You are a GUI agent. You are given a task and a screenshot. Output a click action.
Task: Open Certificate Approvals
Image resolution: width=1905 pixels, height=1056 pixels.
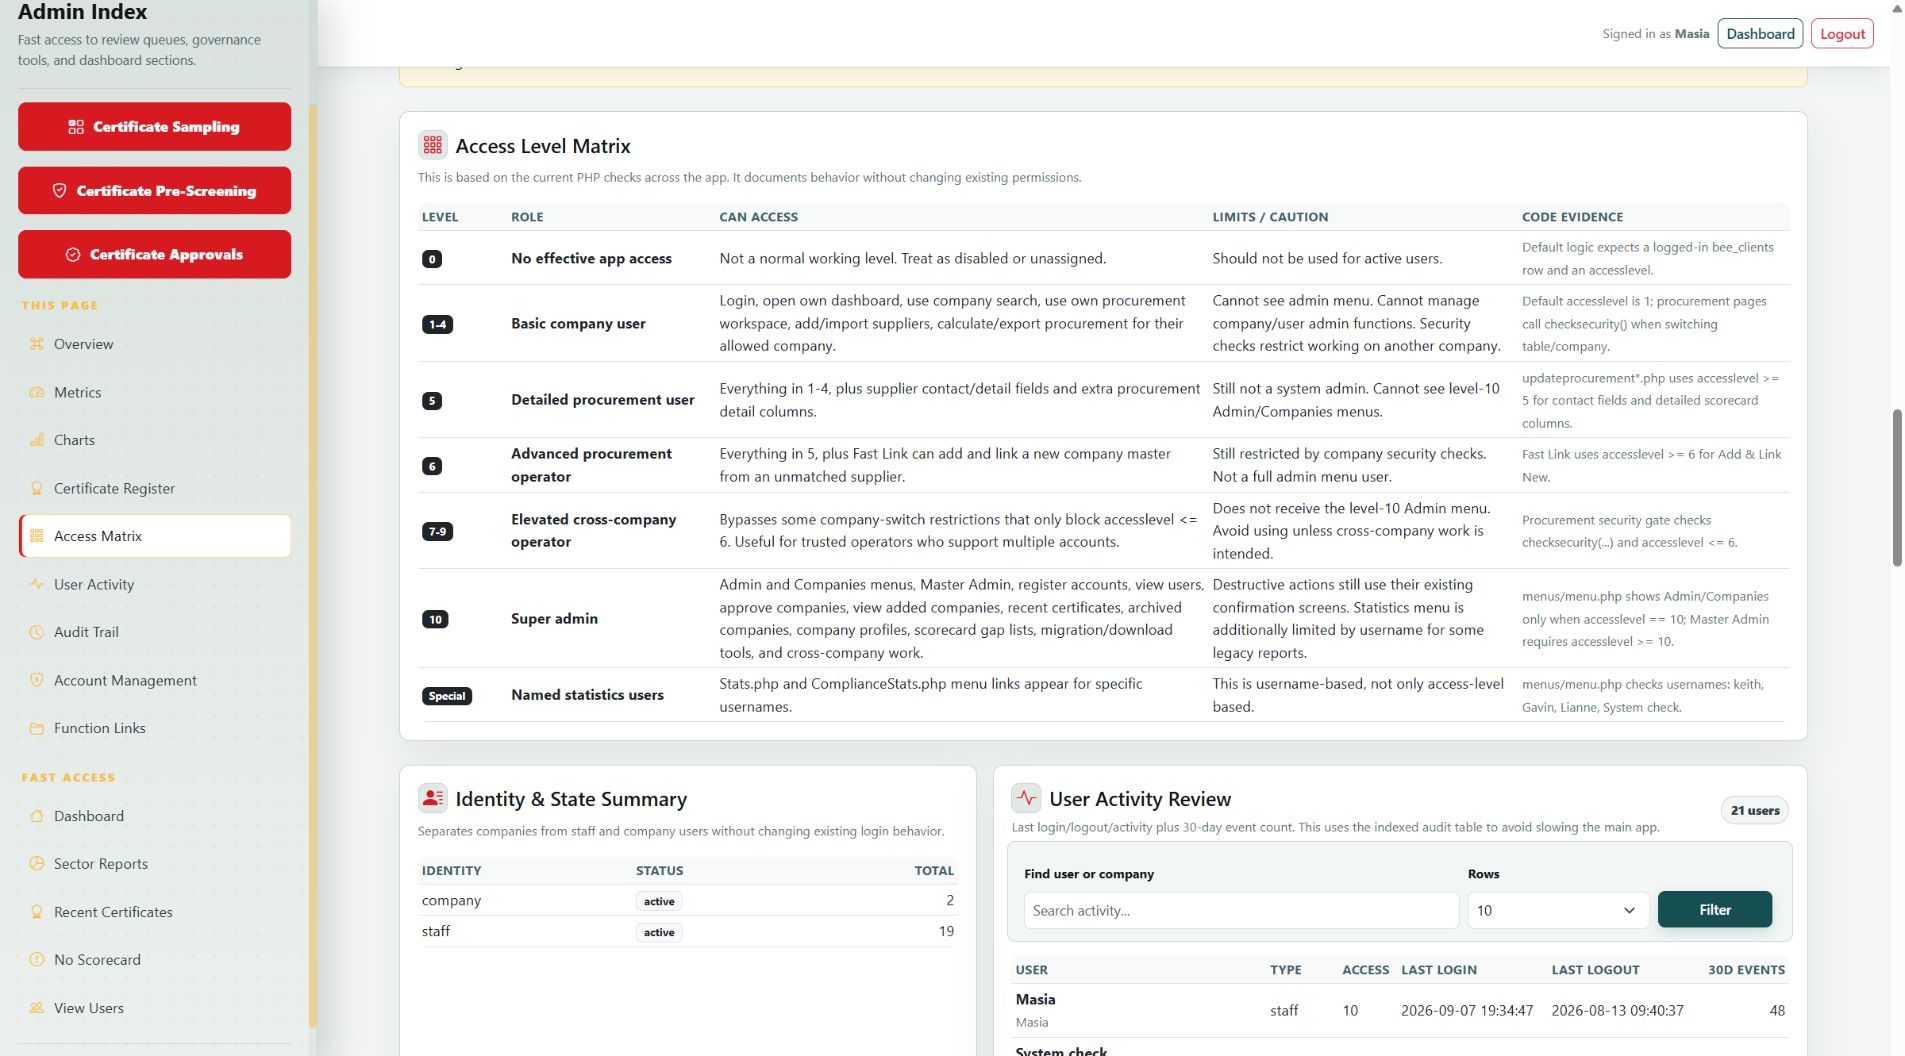click(154, 254)
